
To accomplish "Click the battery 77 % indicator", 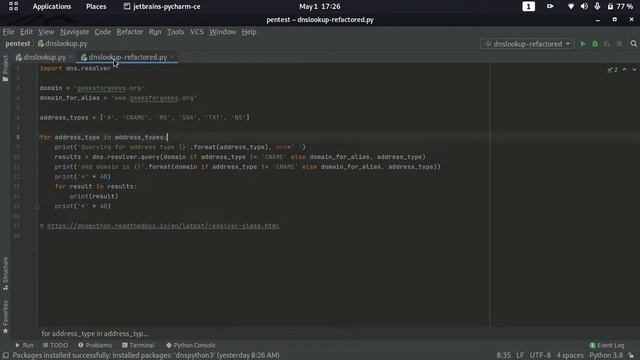I will click(620, 7).
